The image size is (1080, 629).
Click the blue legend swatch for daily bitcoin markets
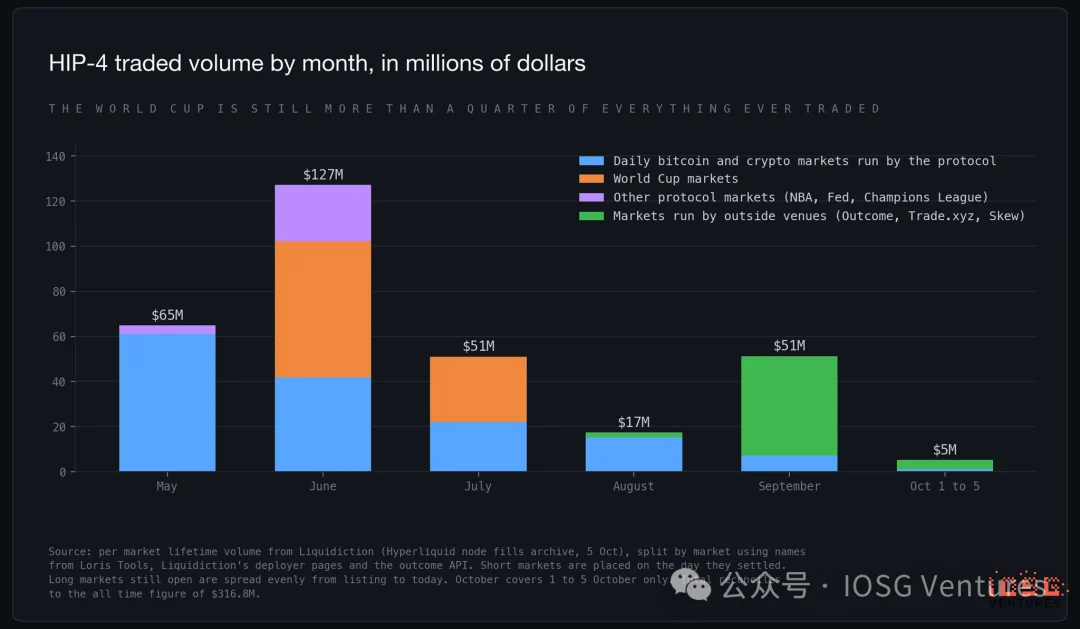(x=591, y=161)
